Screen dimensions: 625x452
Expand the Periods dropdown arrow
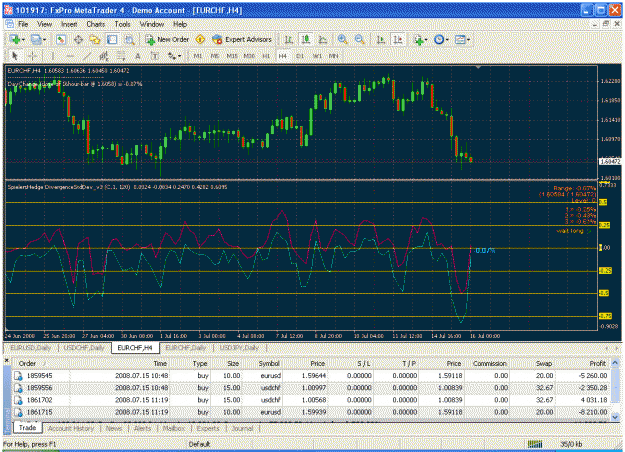click(x=447, y=40)
